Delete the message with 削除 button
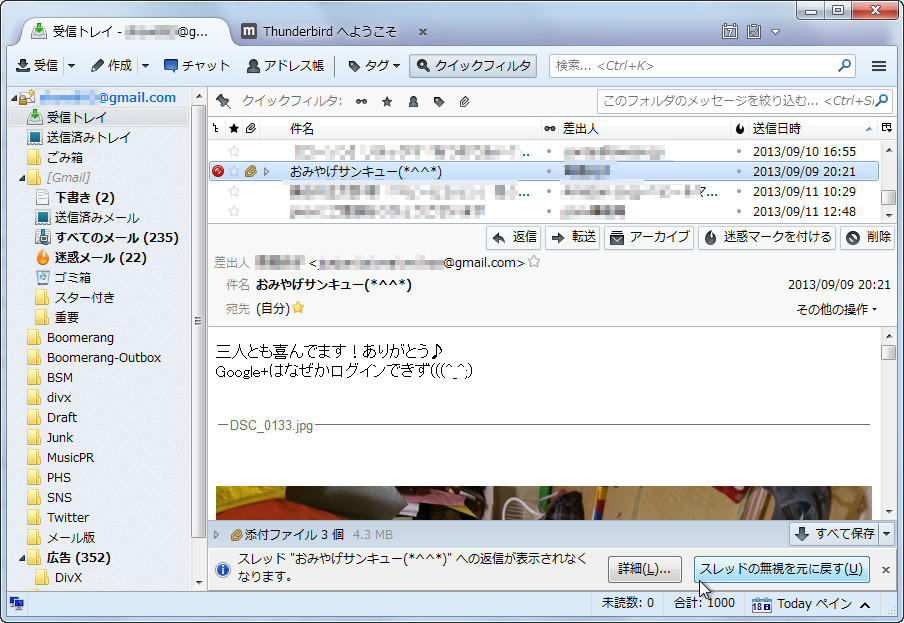This screenshot has height=623, width=904. (867, 237)
